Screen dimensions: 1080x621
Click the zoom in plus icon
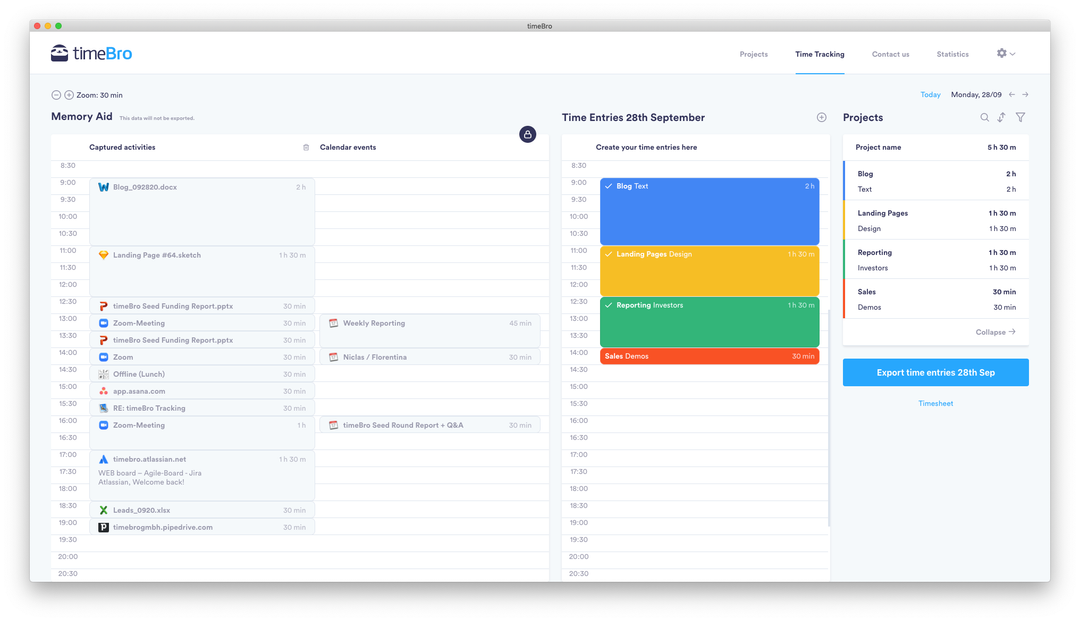[69, 95]
